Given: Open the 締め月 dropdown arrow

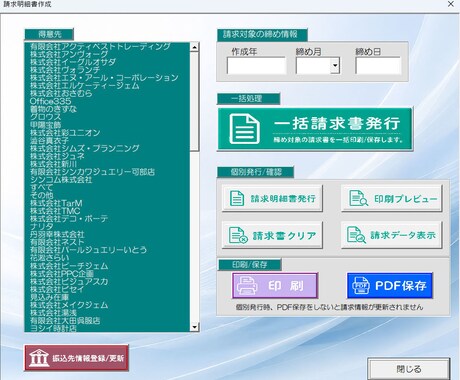Looking at the screenshot, I should click(x=335, y=65).
